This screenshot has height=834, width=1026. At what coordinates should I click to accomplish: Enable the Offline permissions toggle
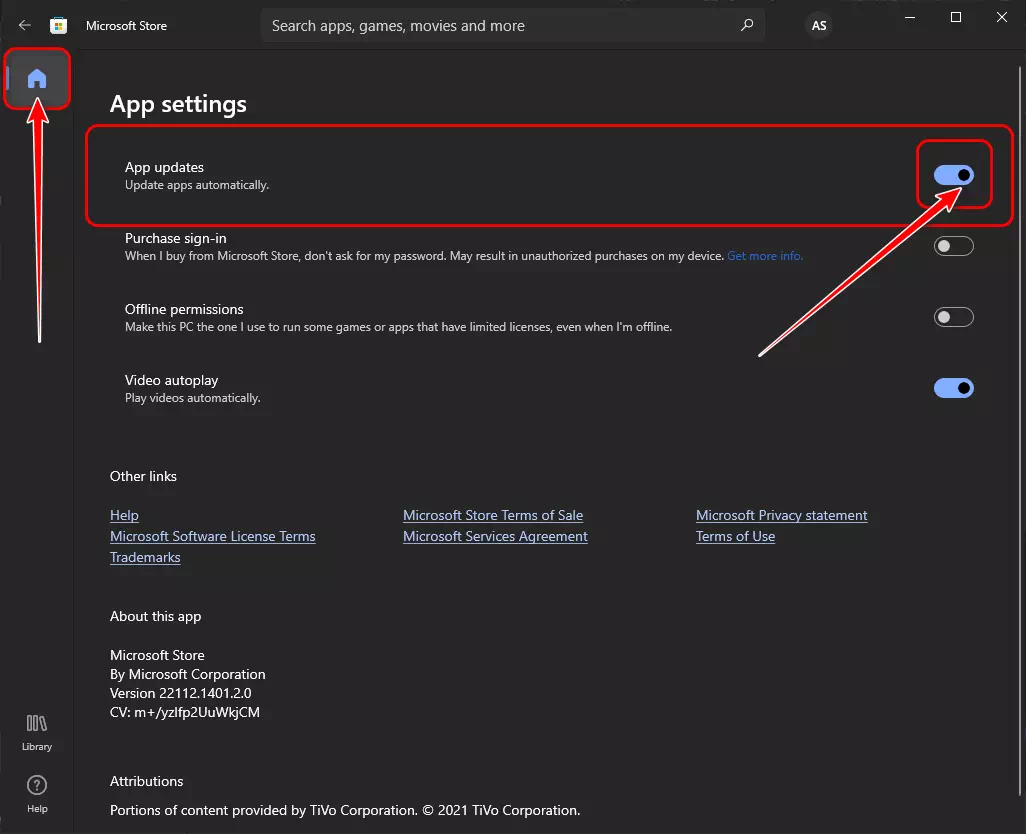[x=953, y=317]
